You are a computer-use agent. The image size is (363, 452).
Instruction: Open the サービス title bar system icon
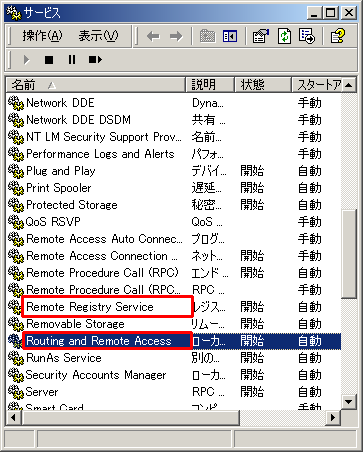(x=13, y=13)
